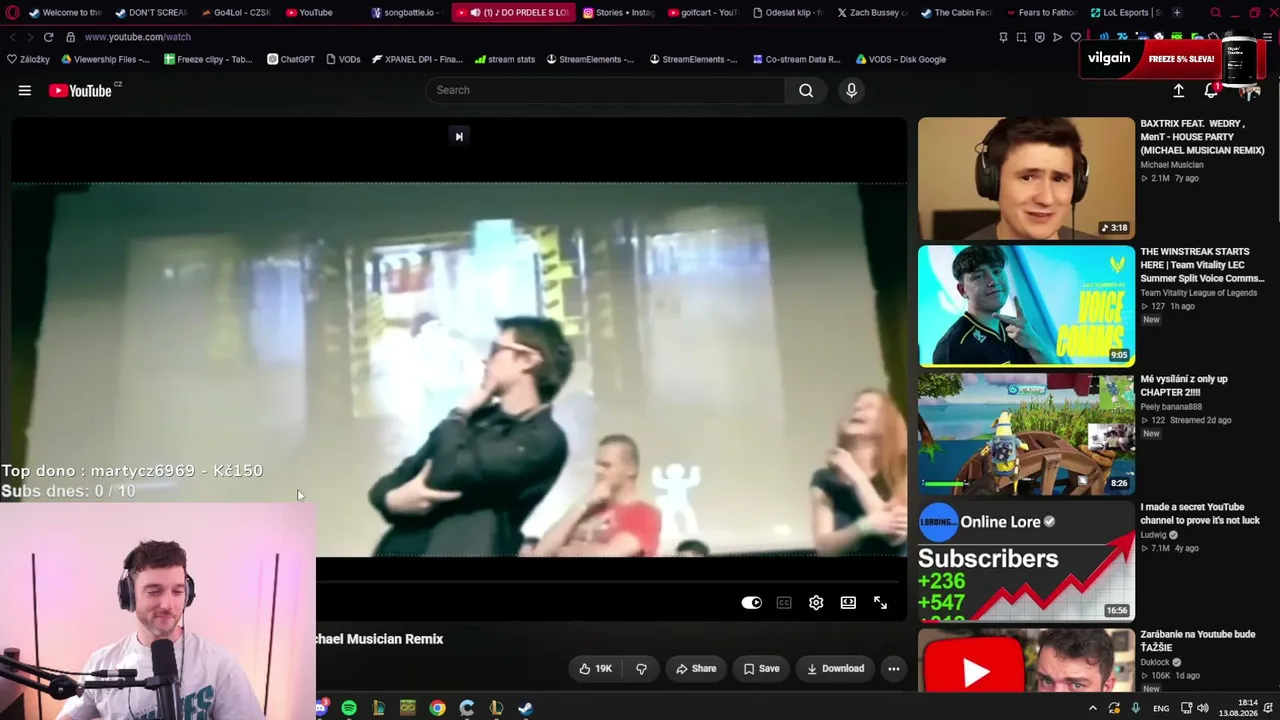Switch to the DON'T SCREAM tab

pos(151,13)
